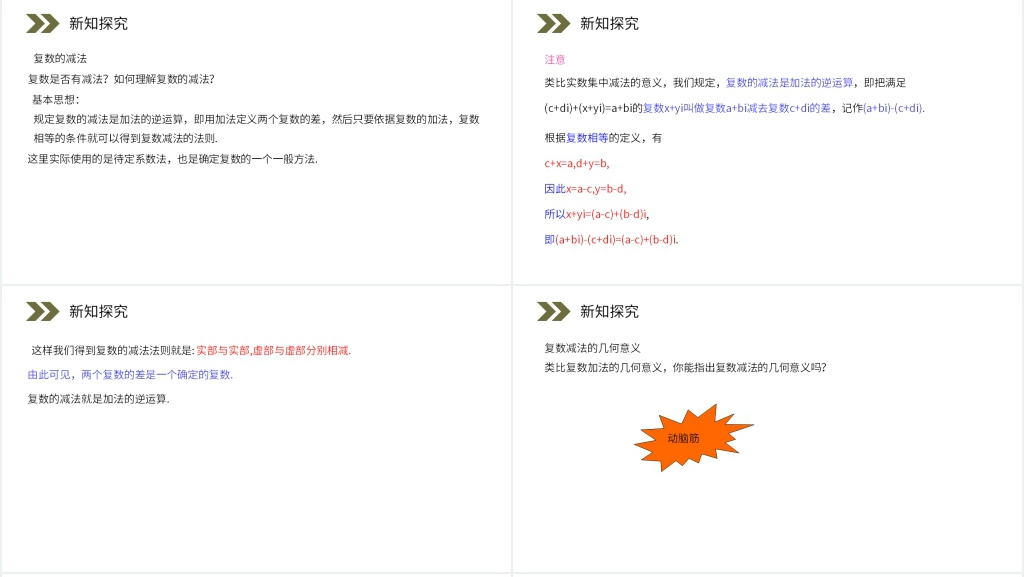1024x577 pixels.
Task: Click the double-chevron icon on the 复数的减法 slide
Action: pyautogui.click(x=42, y=23)
